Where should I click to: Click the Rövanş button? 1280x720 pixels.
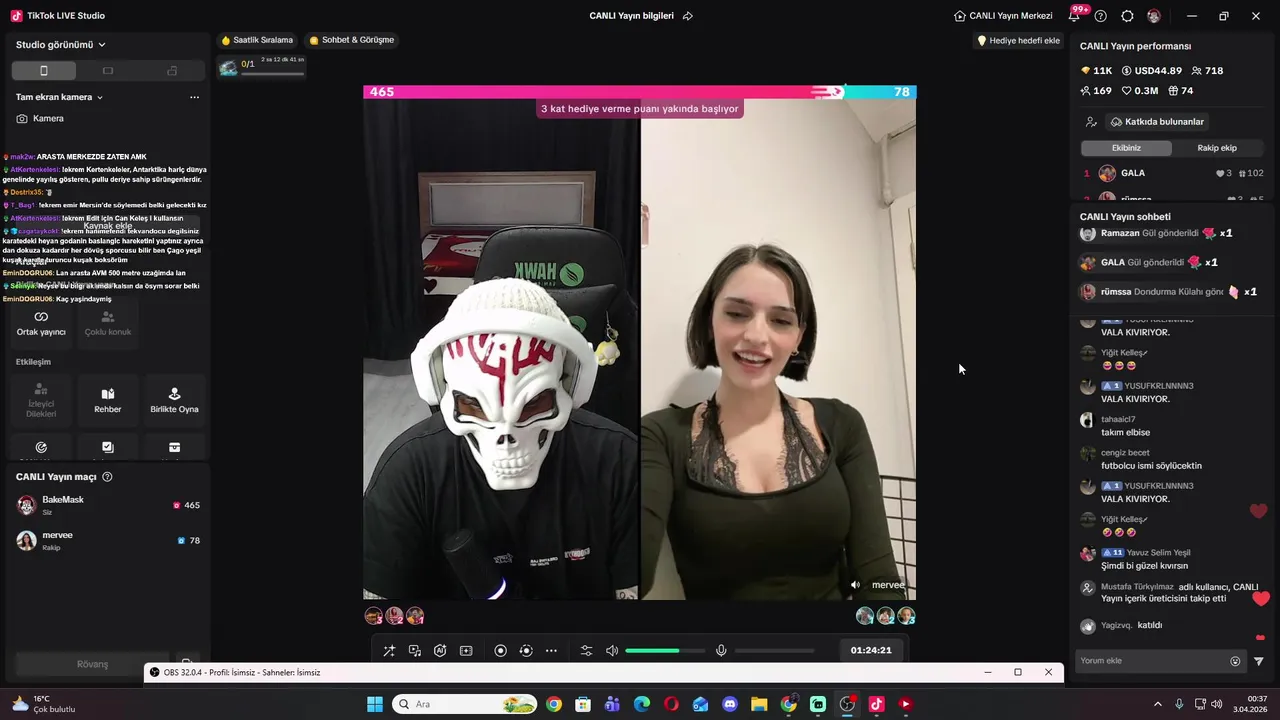93,664
